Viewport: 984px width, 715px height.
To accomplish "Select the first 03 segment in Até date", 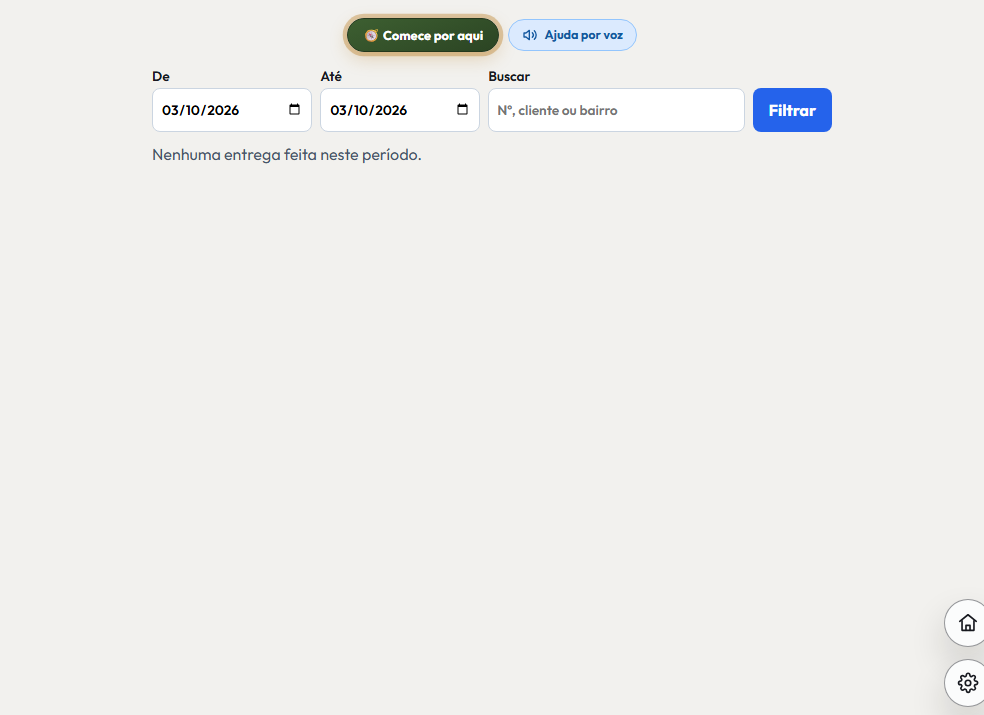I will [x=339, y=110].
